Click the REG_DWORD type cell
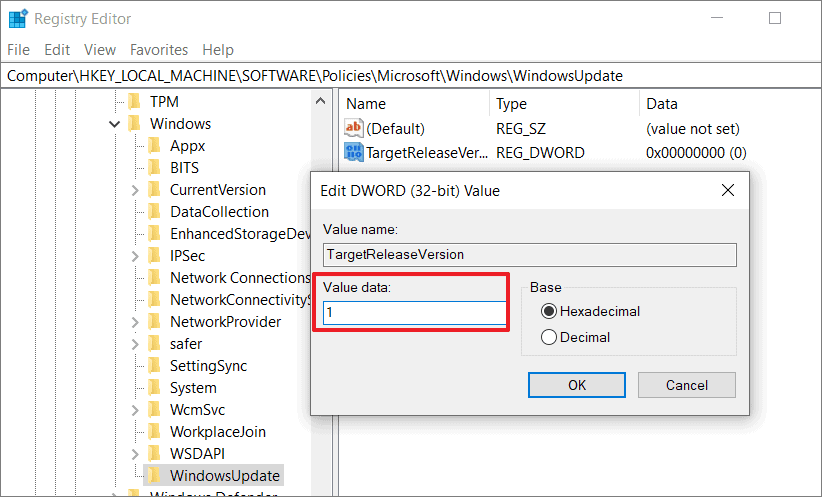Viewport: 822px width, 497px height. [x=540, y=153]
